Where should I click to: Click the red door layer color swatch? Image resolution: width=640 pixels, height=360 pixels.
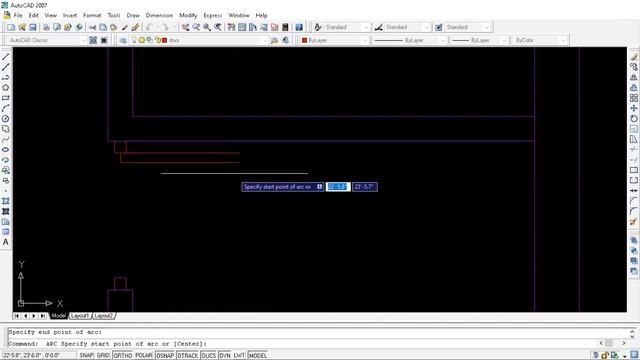(164, 40)
